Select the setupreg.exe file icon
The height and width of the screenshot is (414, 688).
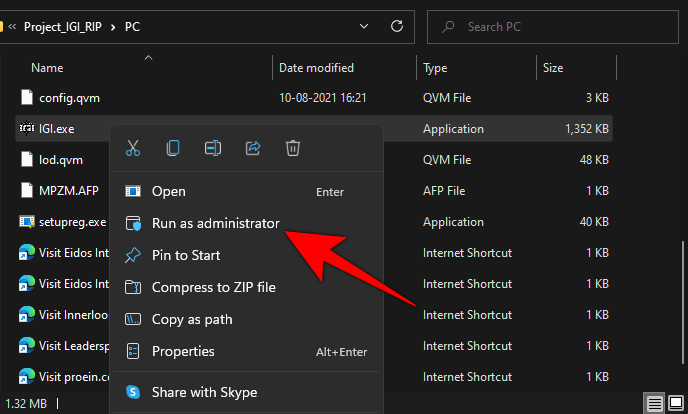(x=28, y=222)
